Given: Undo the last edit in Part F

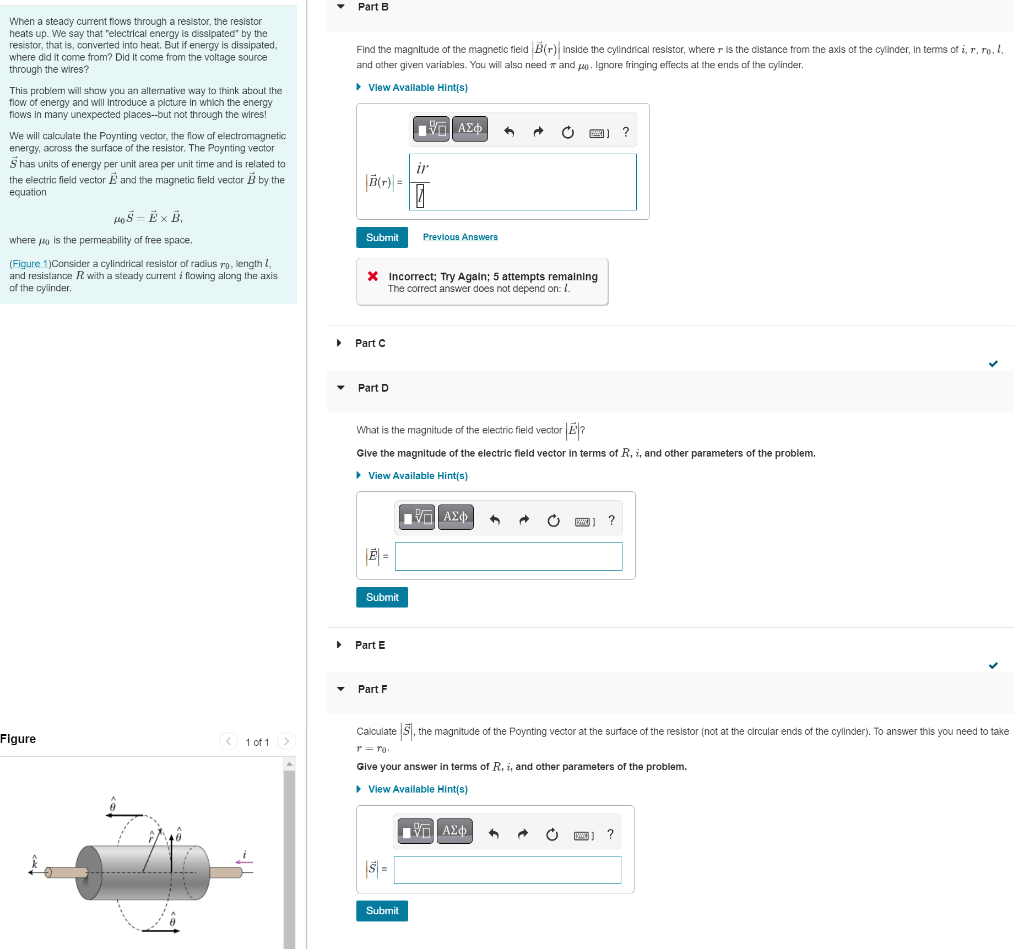Looking at the screenshot, I should [494, 834].
